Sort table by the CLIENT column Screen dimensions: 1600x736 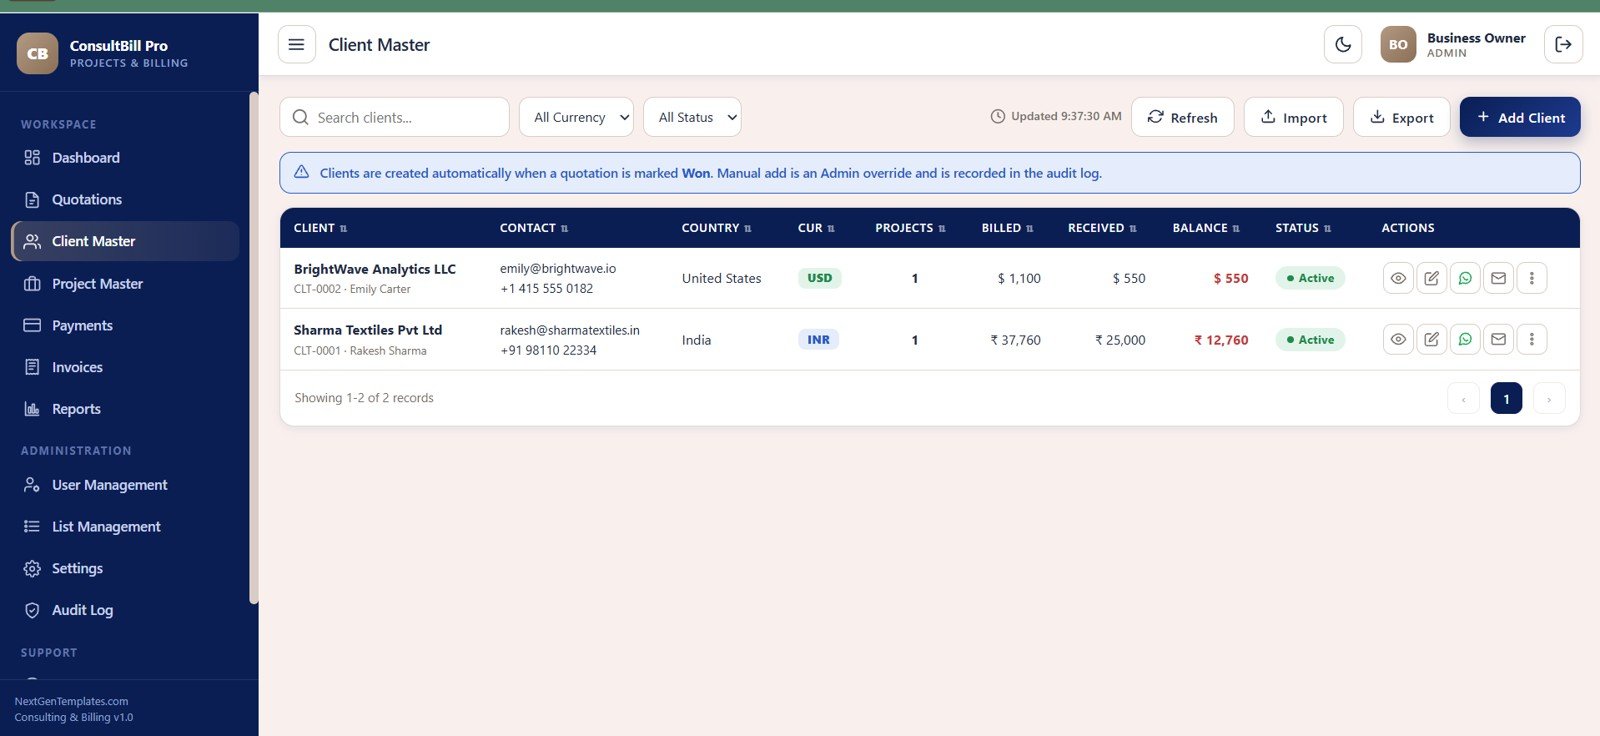click(320, 228)
